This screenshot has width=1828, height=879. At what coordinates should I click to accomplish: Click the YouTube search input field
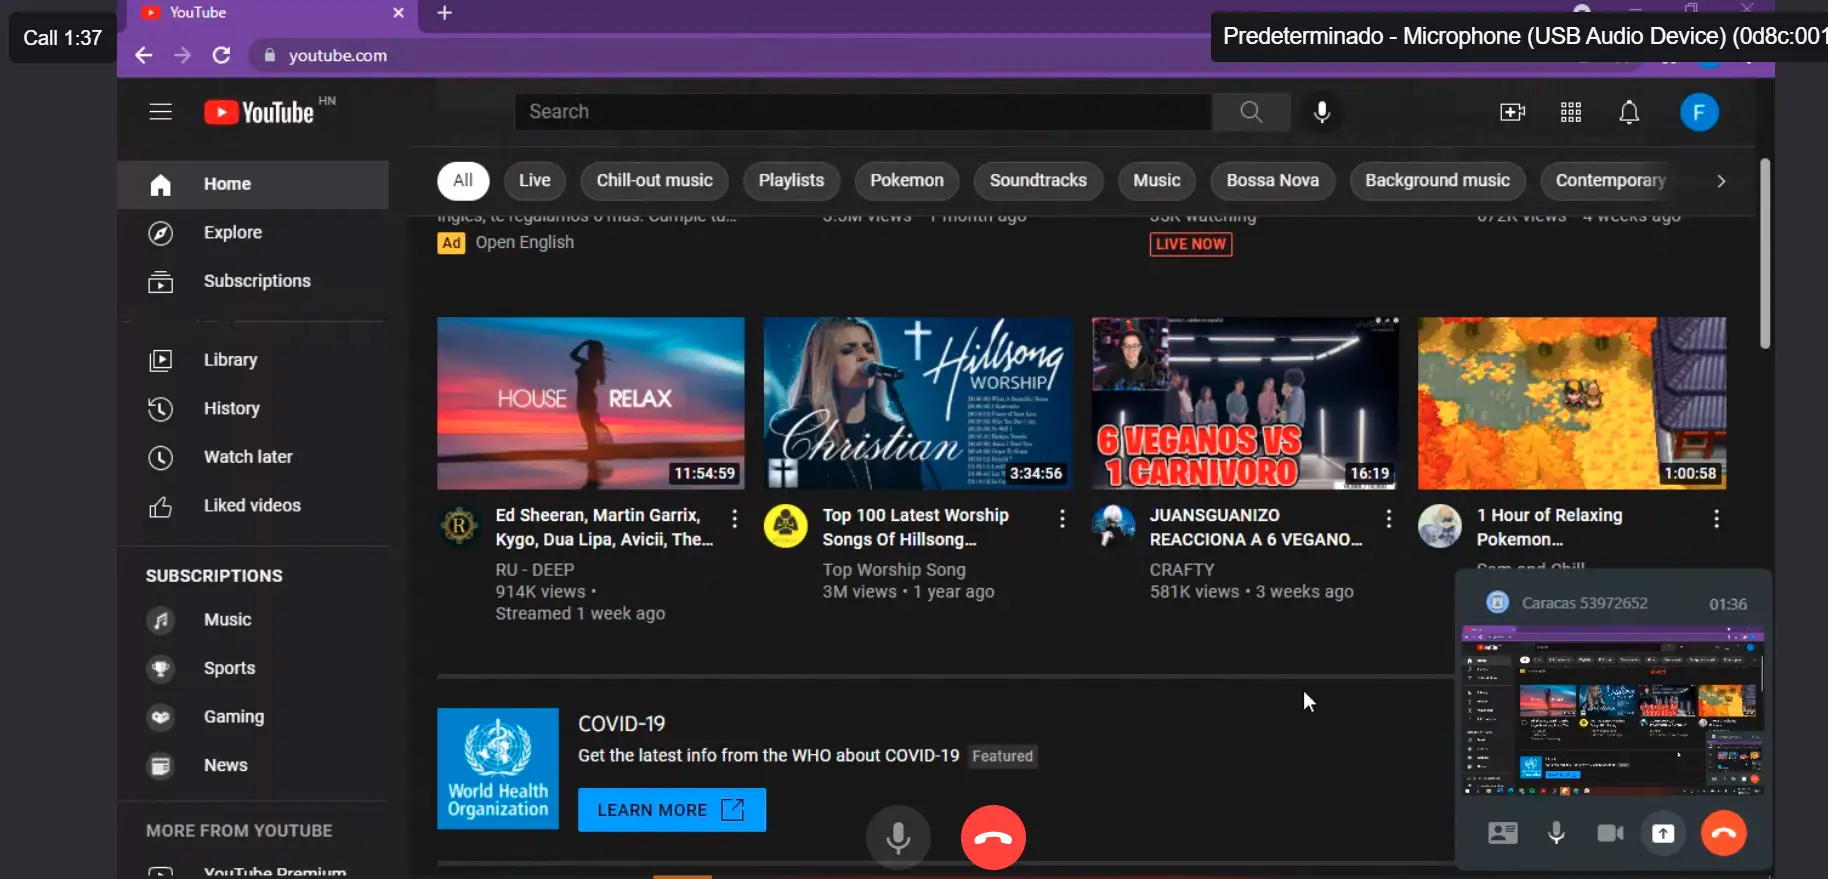[x=863, y=112]
